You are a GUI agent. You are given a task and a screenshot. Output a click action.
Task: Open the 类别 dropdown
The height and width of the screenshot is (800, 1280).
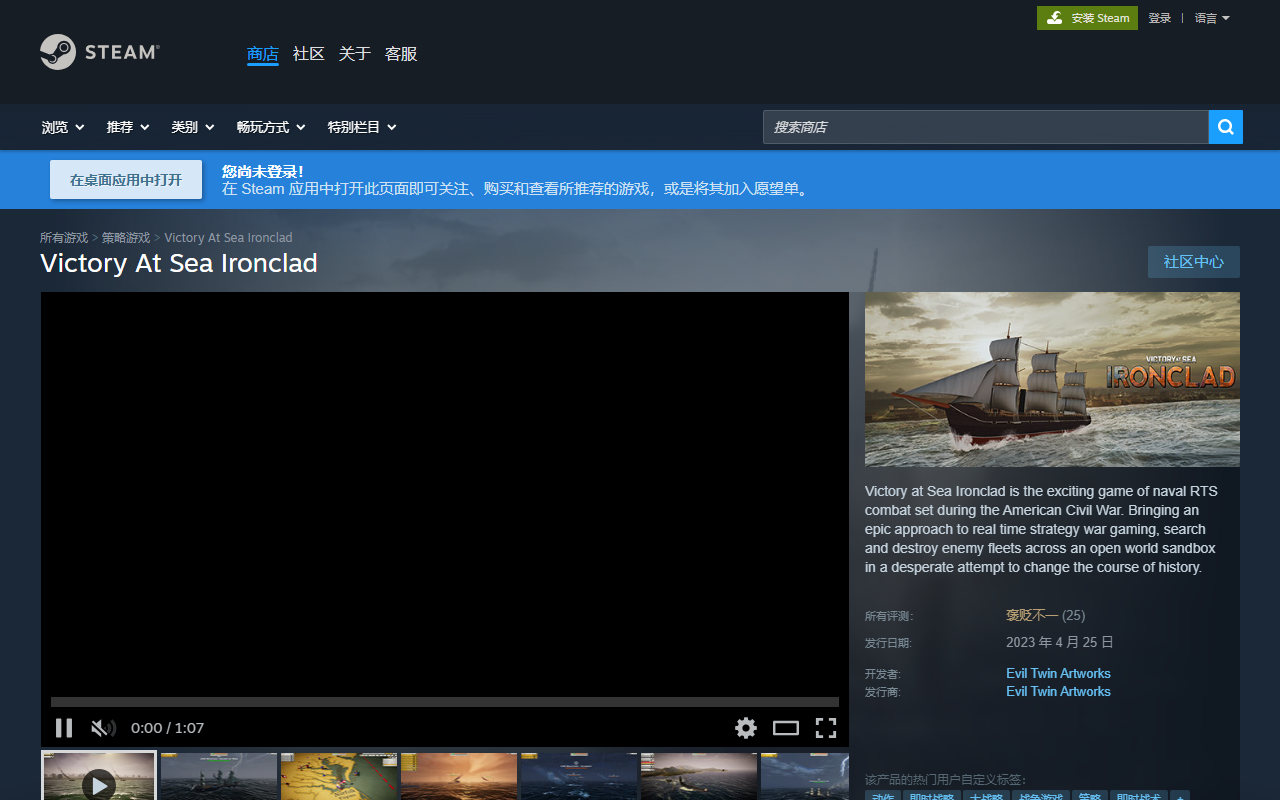coord(193,127)
